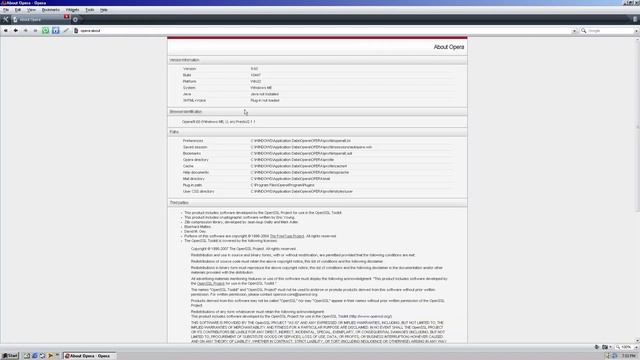
Task: Click the image display toggle icon in the status bar
Action: point(606,347)
